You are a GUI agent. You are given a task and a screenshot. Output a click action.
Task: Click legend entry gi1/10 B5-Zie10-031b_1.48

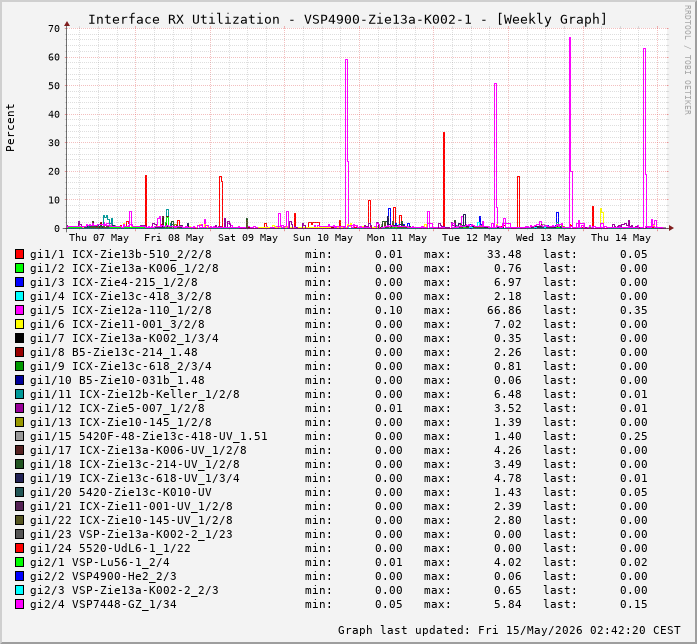click(117, 380)
